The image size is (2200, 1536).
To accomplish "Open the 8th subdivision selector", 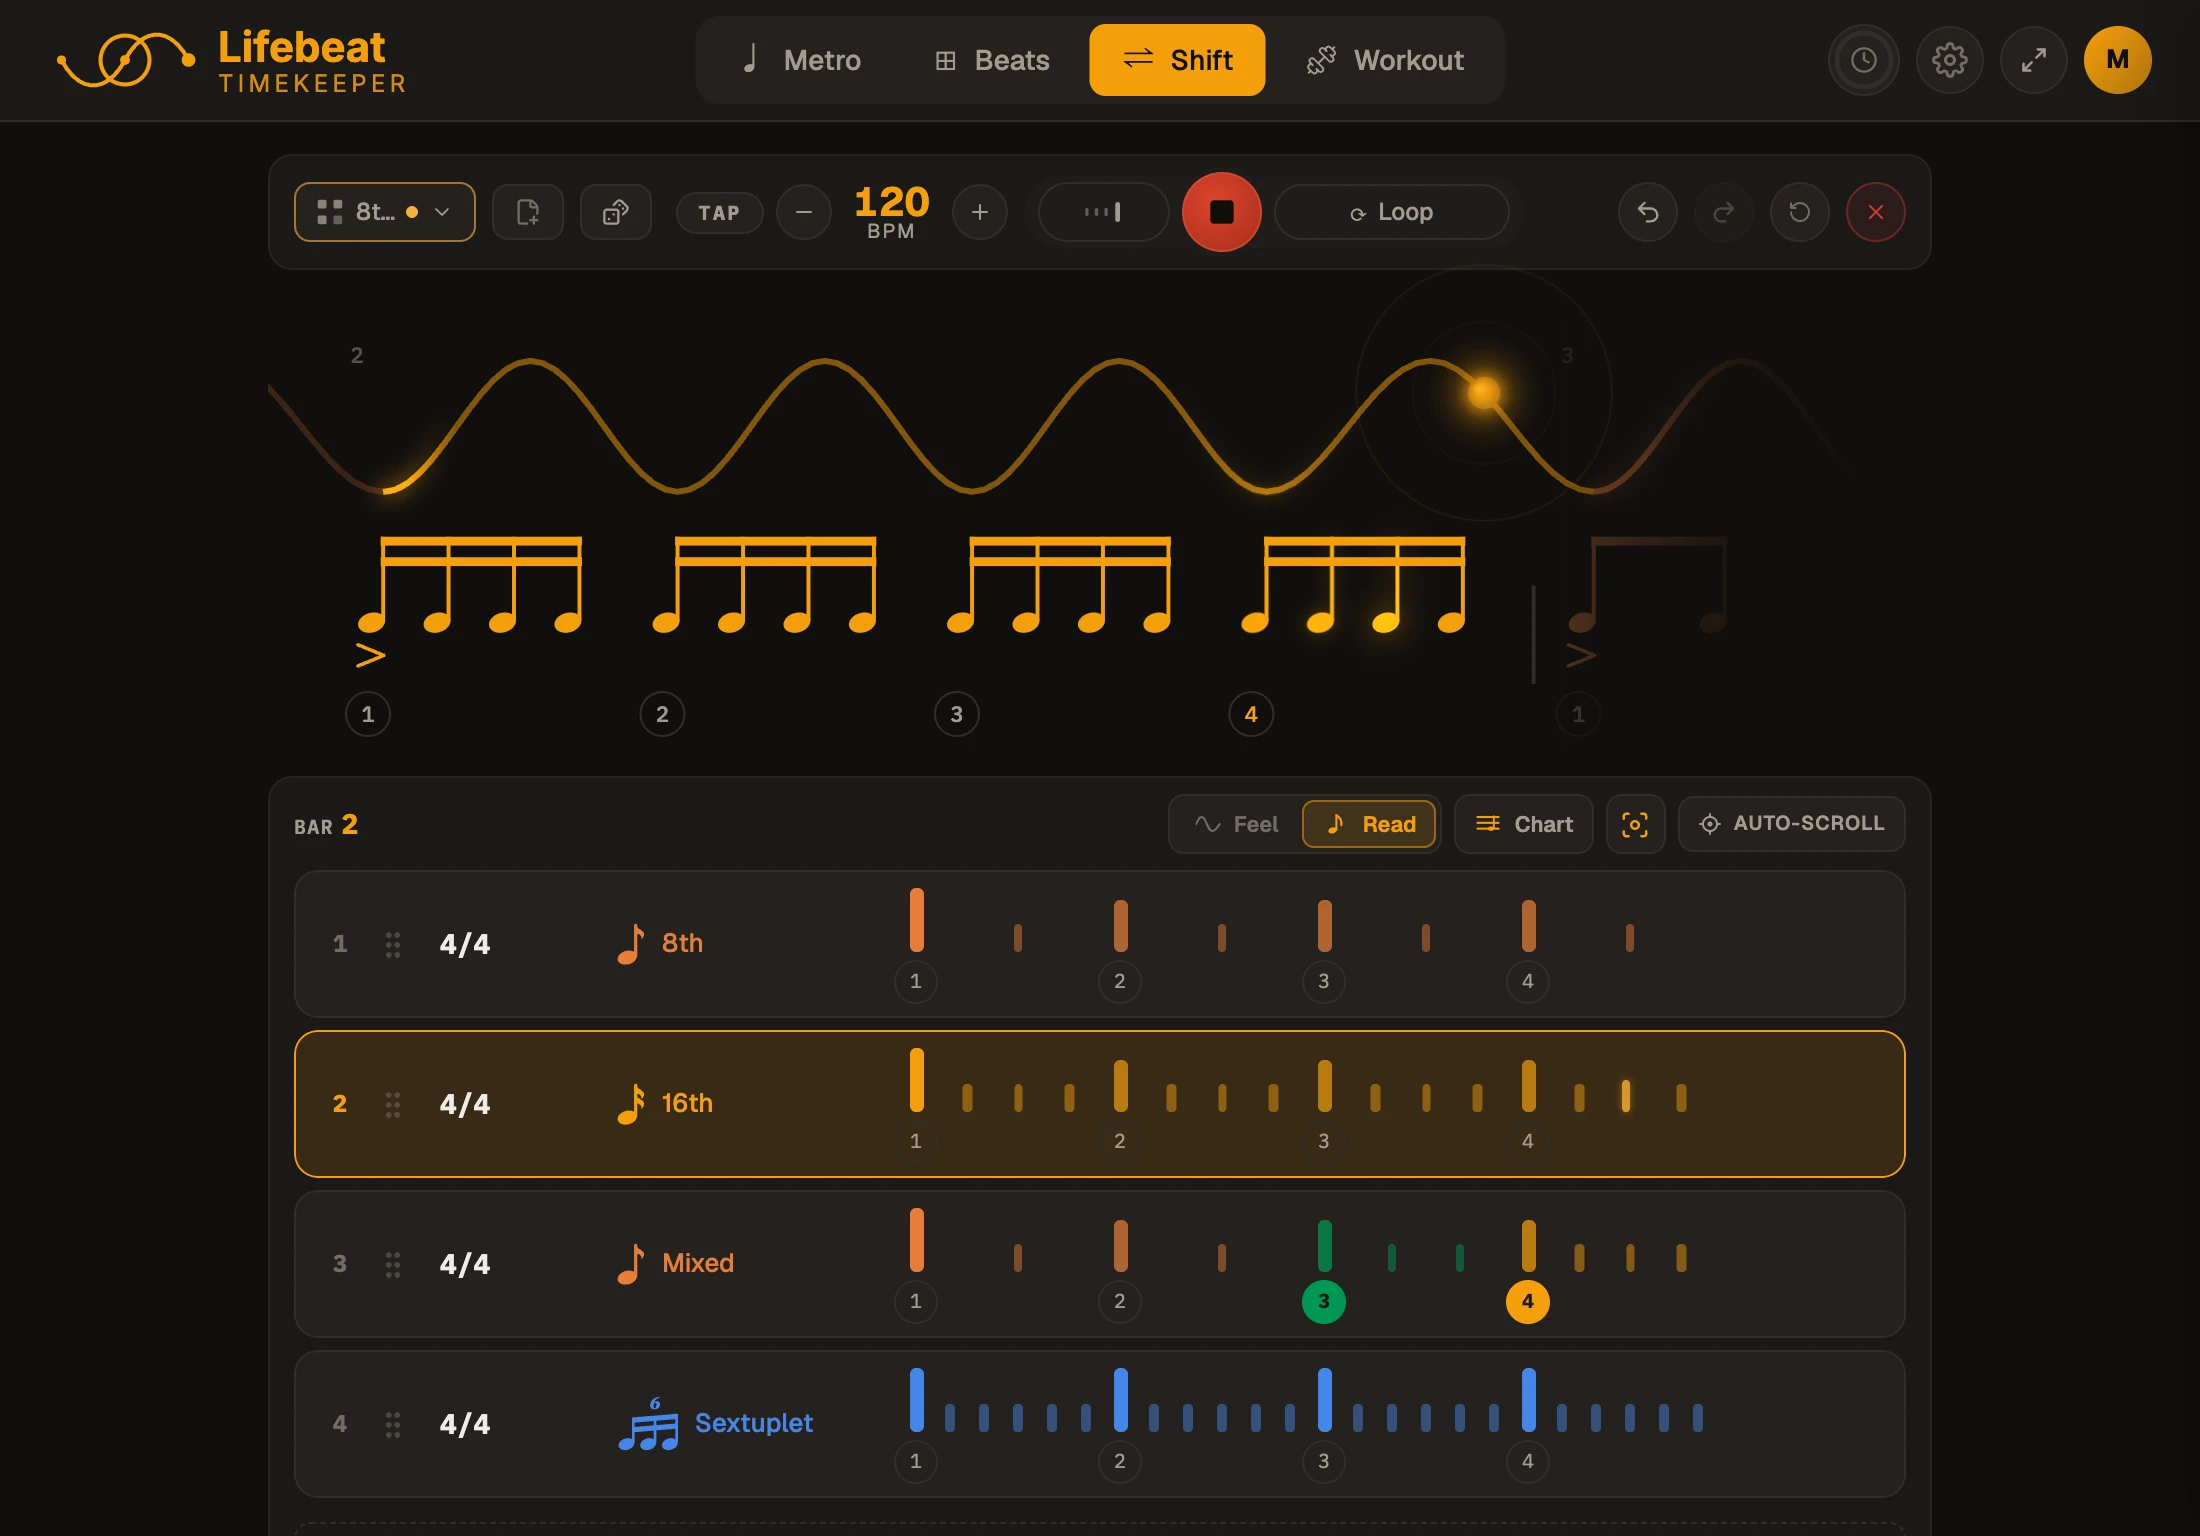I will click(x=660, y=943).
